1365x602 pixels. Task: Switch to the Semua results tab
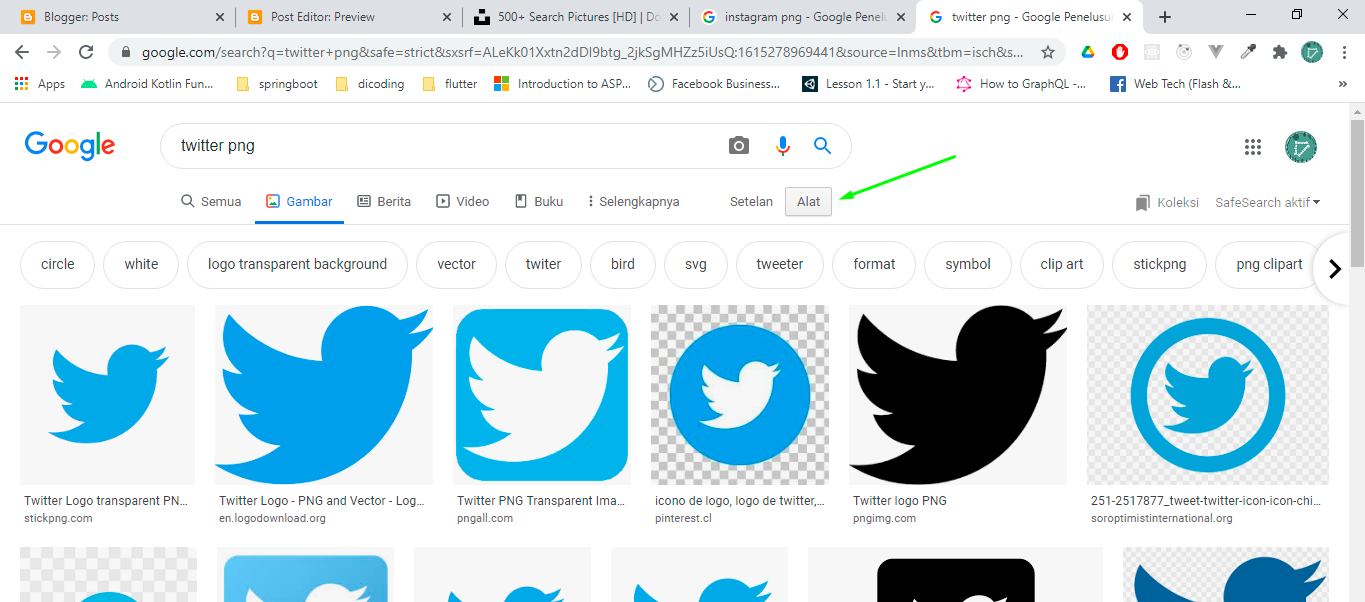(x=211, y=201)
